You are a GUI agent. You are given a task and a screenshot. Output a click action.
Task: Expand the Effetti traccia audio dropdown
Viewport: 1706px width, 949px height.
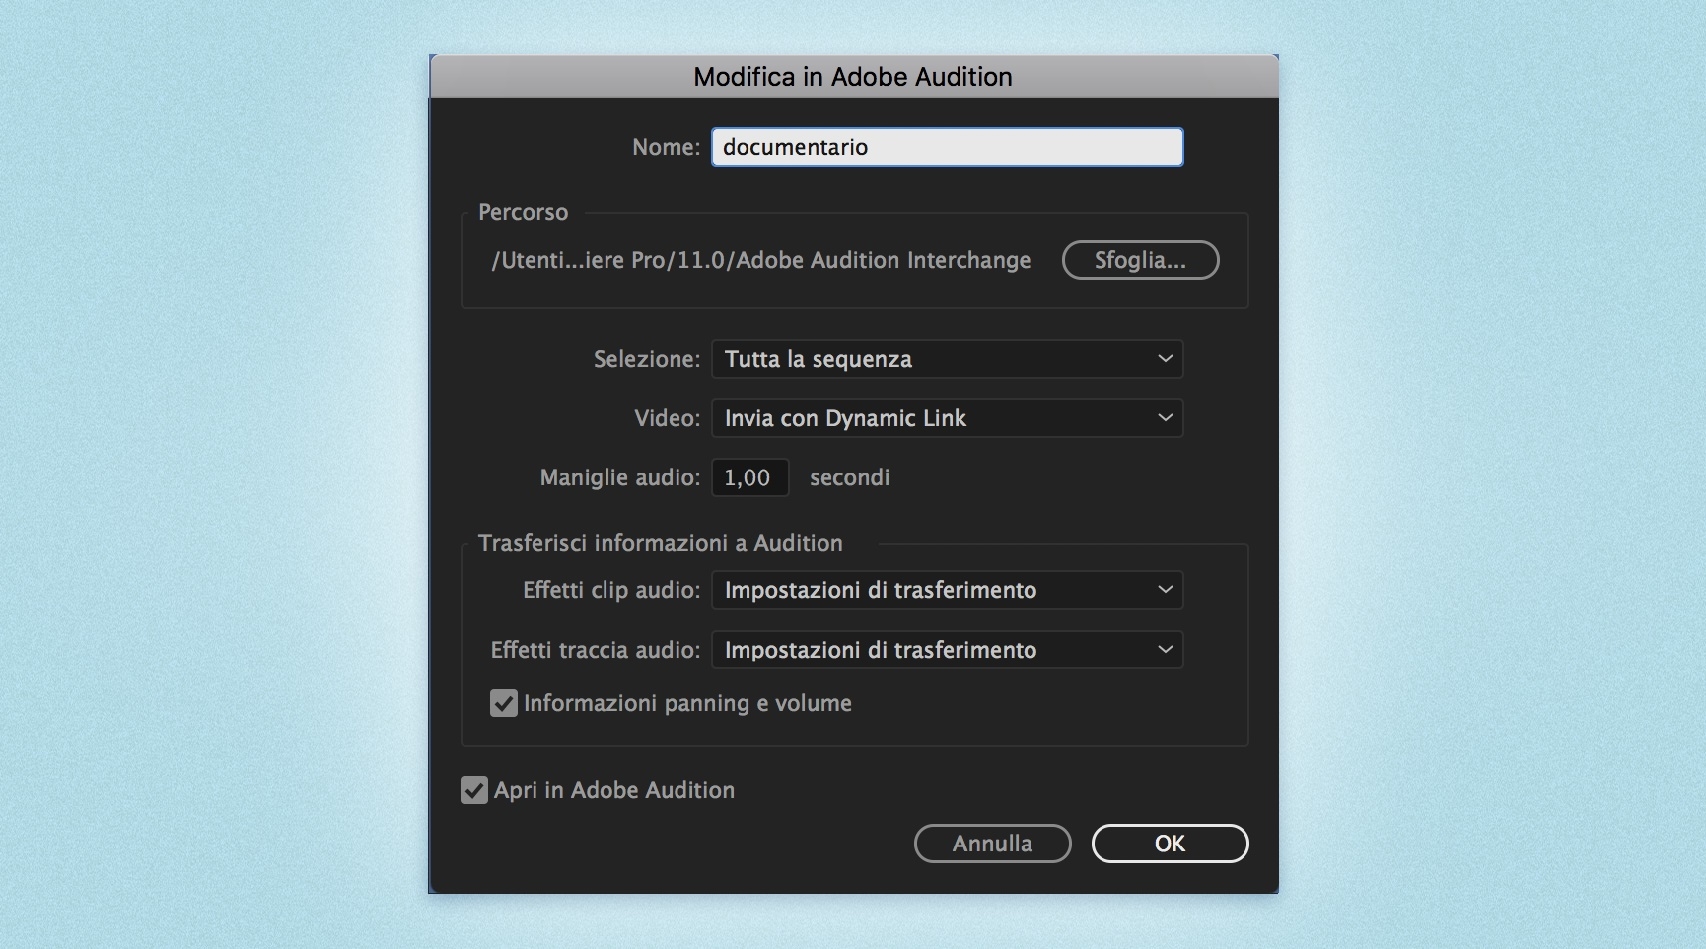point(946,650)
